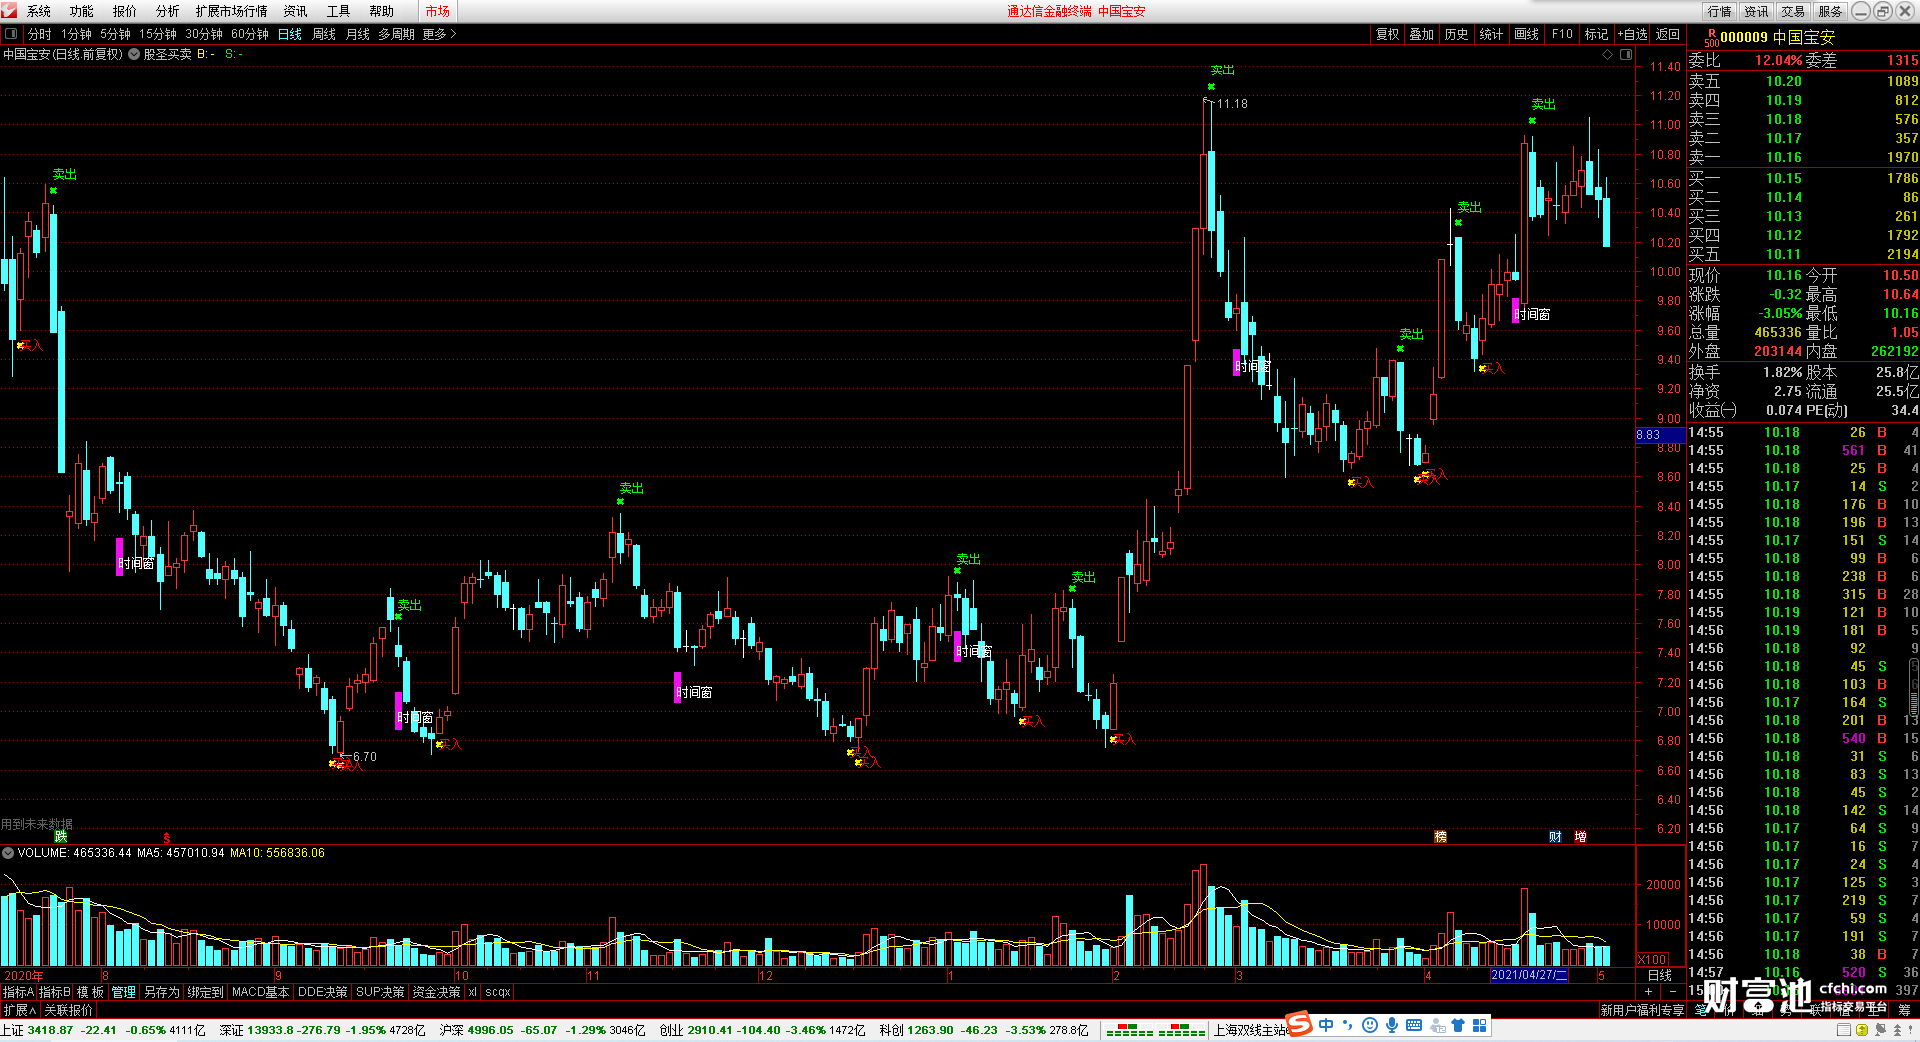Open the 关联报价 tab
Viewport: 1920px width, 1042px height.
click(x=68, y=1010)
